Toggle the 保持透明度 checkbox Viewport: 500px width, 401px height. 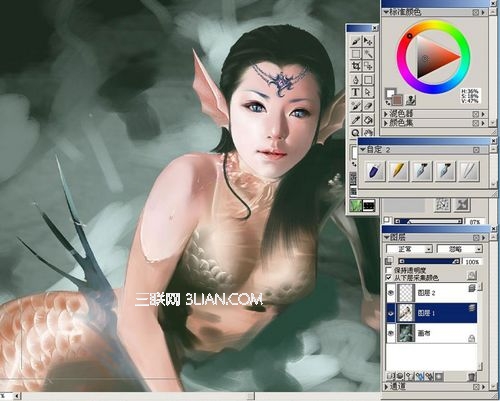coord(388,270)
